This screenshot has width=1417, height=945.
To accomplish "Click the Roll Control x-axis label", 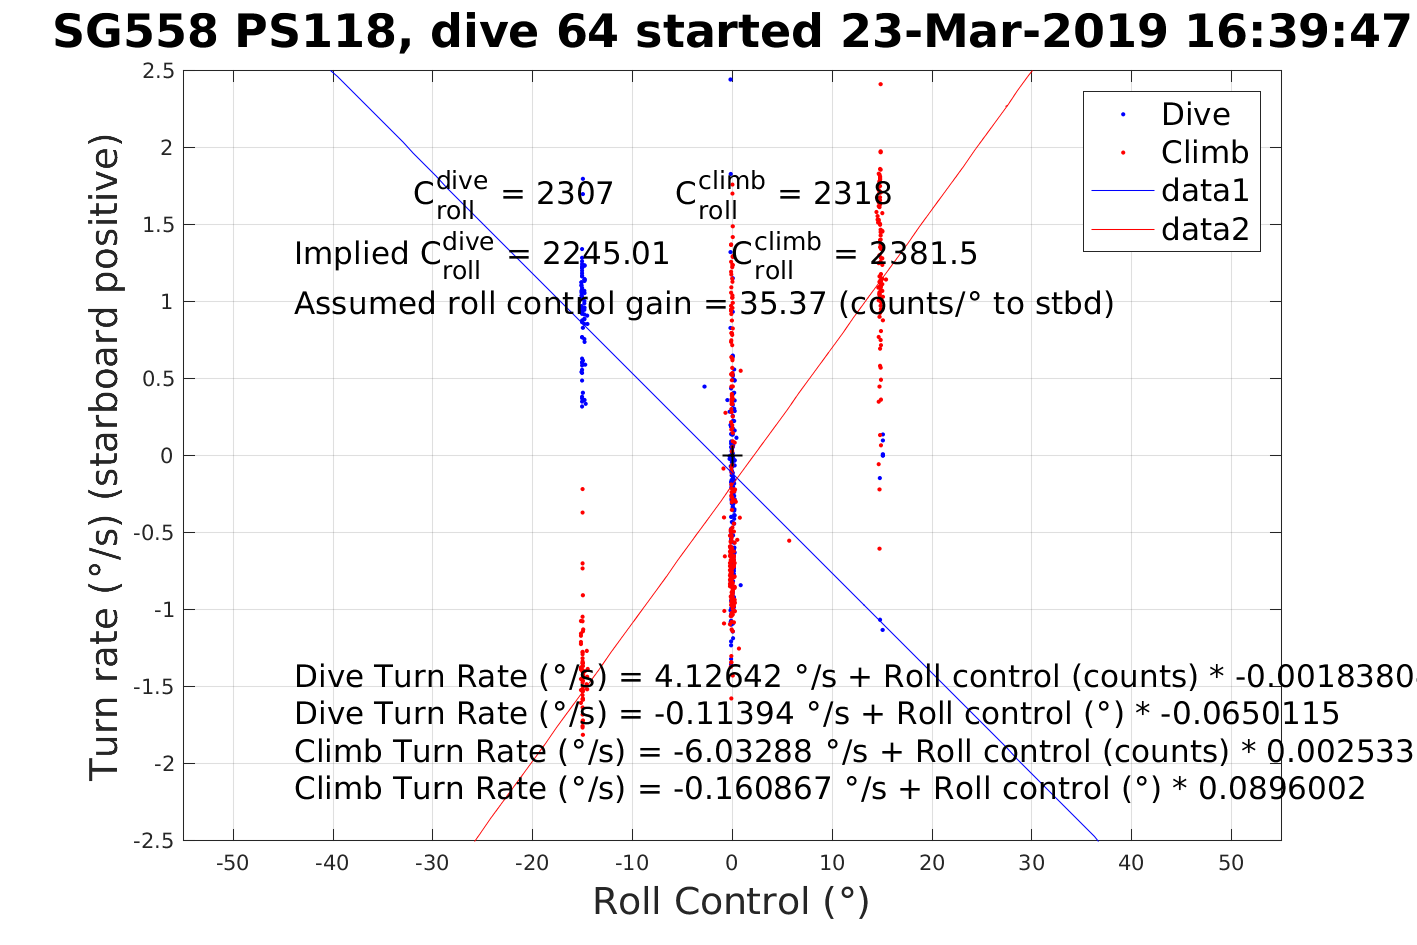I will pyautogui.click(x=731, y=902).
